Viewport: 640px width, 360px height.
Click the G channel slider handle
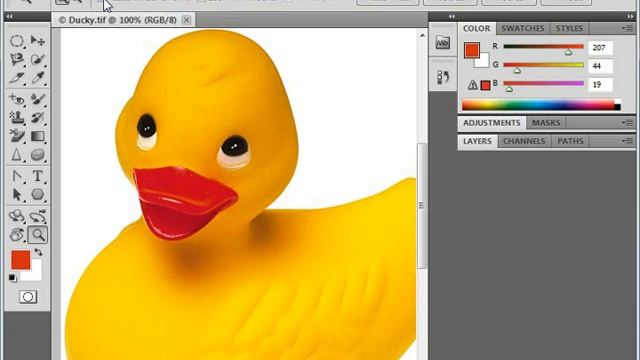pos(517,71)
